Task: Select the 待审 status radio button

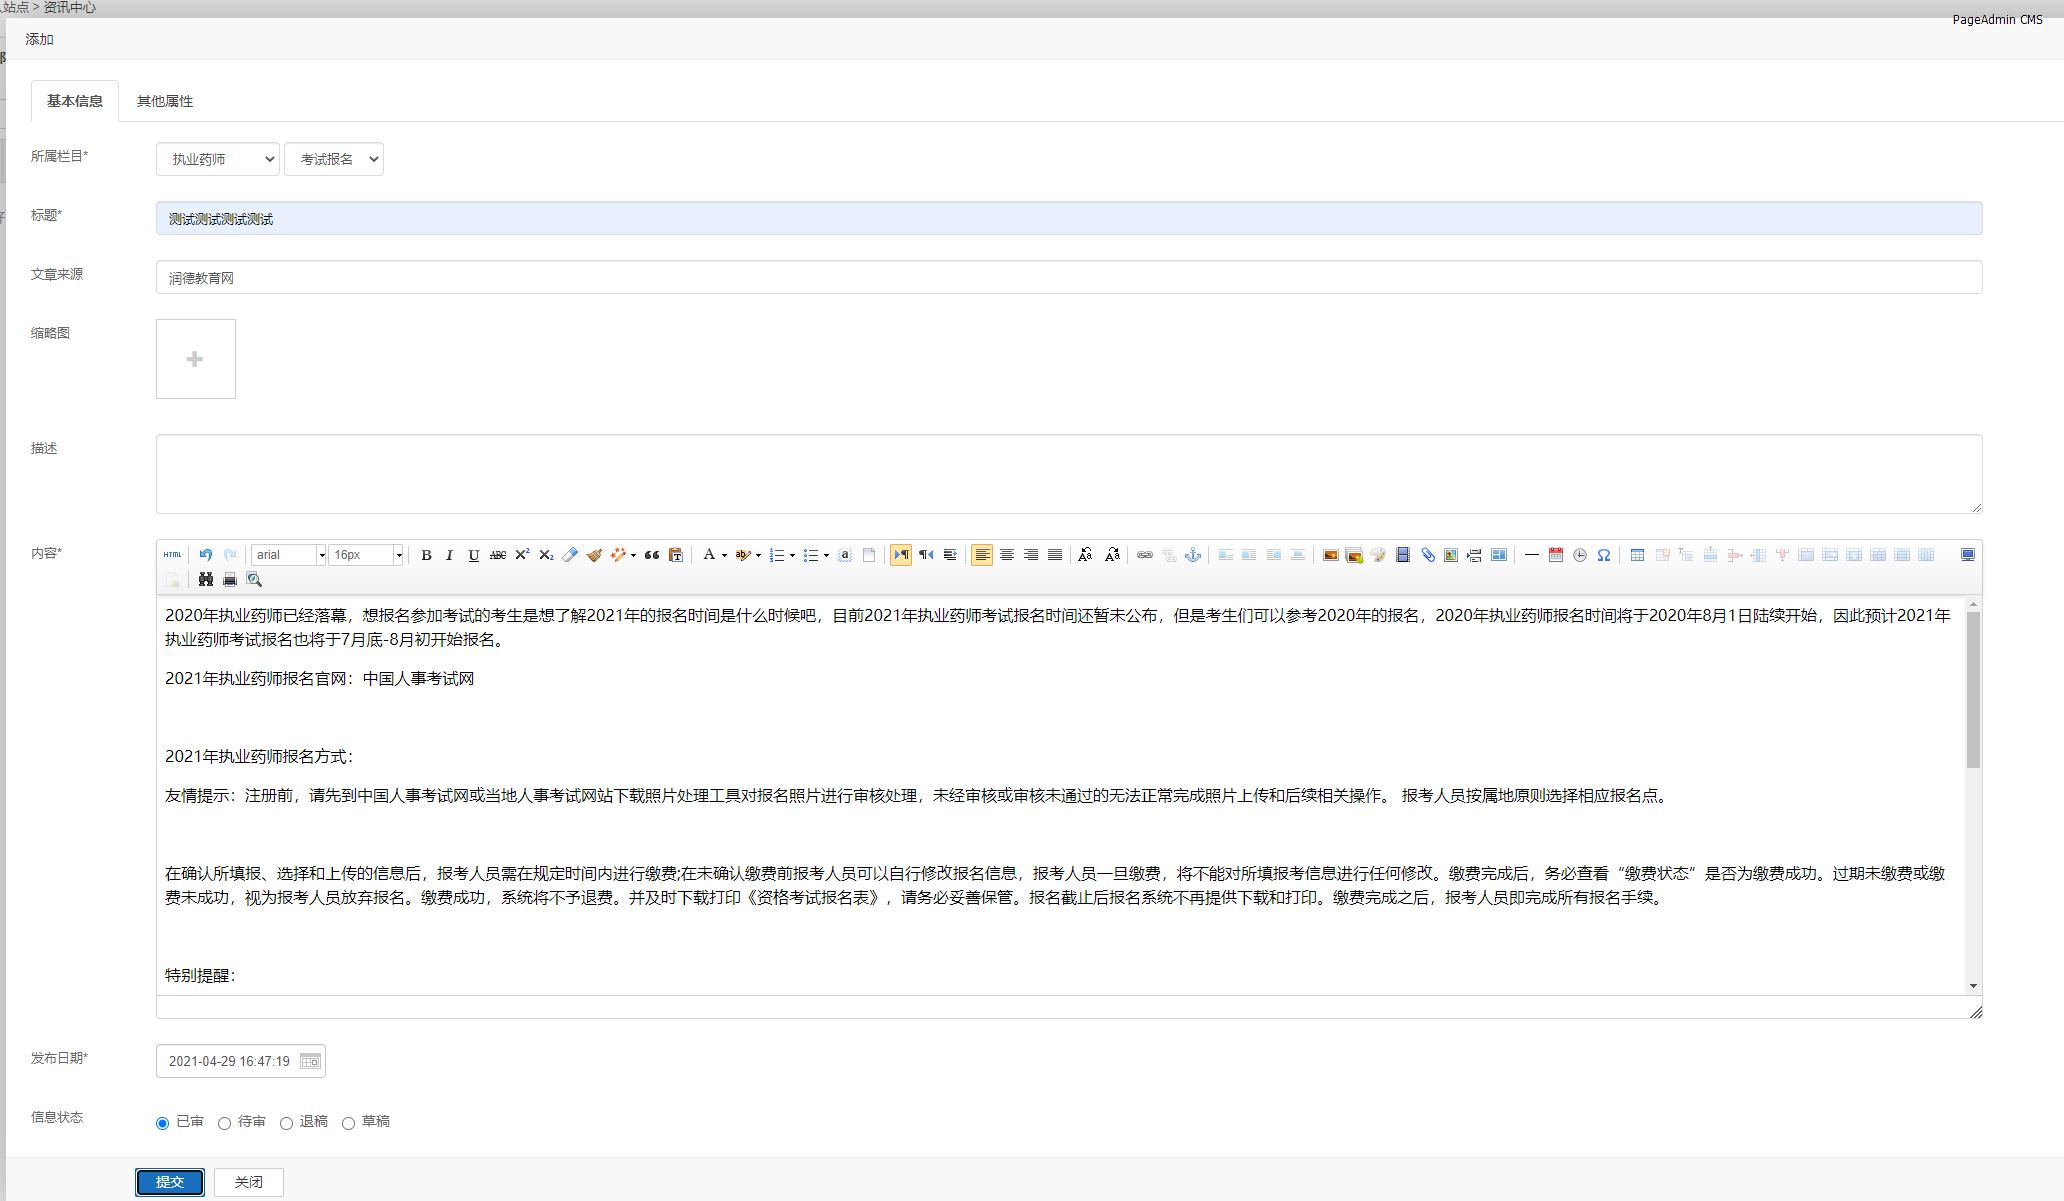Action: pos(225,1123)
